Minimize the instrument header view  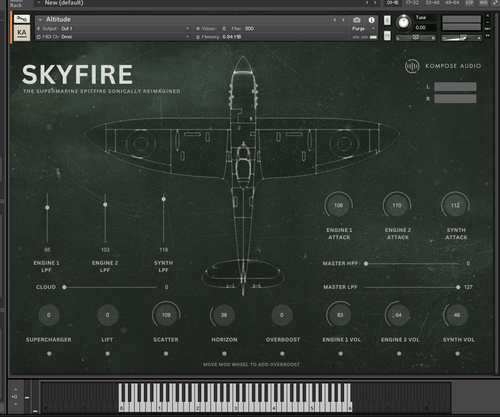pyautogui.click(x=488, y=22)
